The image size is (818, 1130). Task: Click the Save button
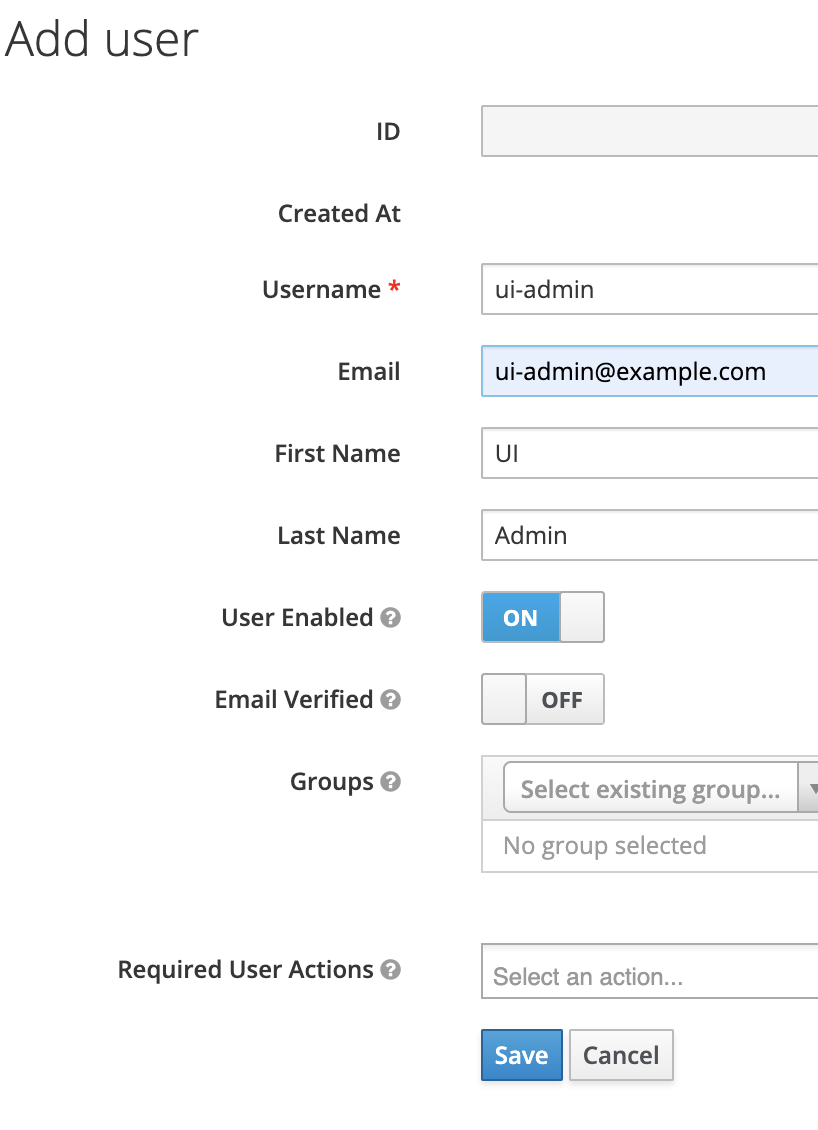(521, 1055)
